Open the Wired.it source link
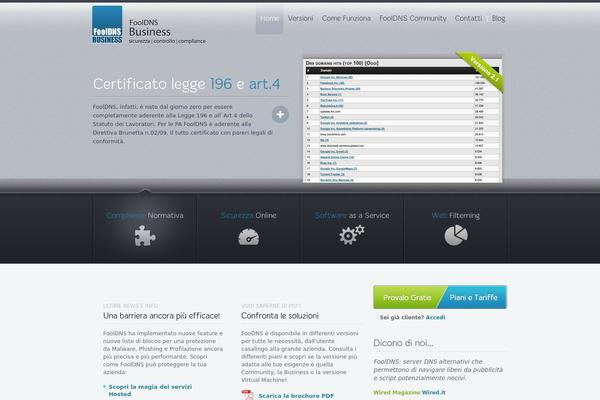 (x=434, y=392)
